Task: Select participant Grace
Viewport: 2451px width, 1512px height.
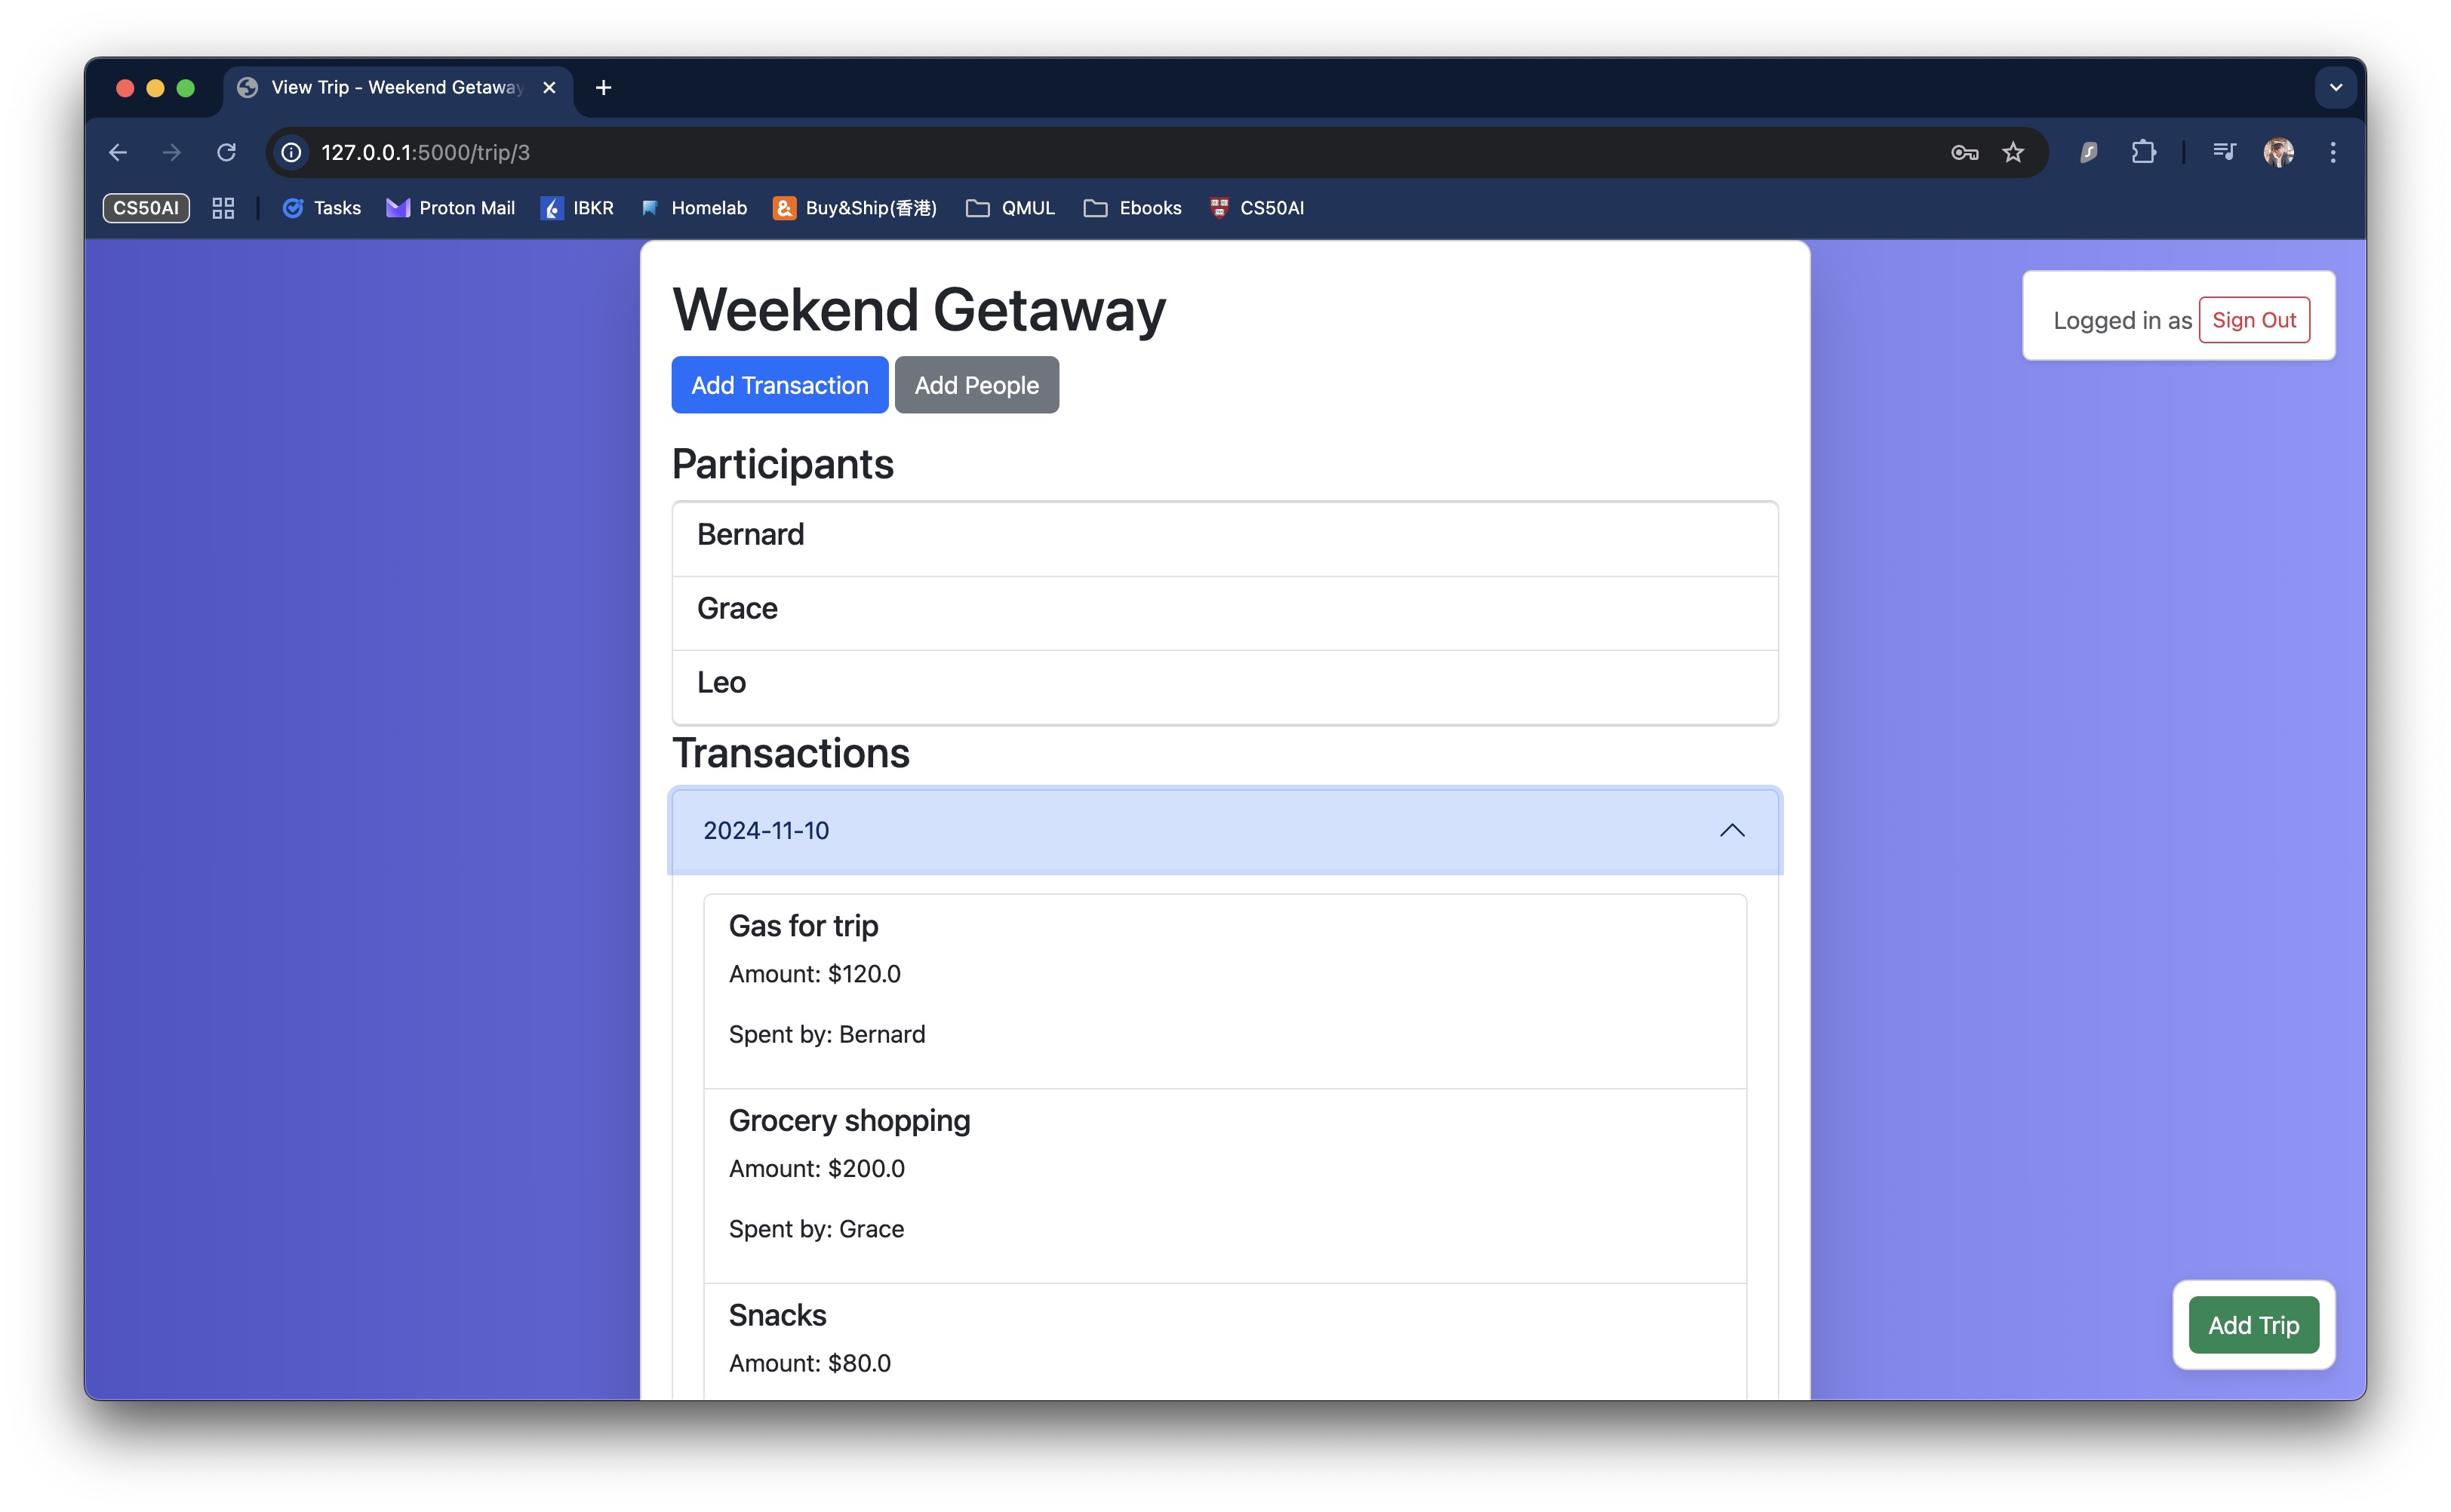Action: (1225, 612)
